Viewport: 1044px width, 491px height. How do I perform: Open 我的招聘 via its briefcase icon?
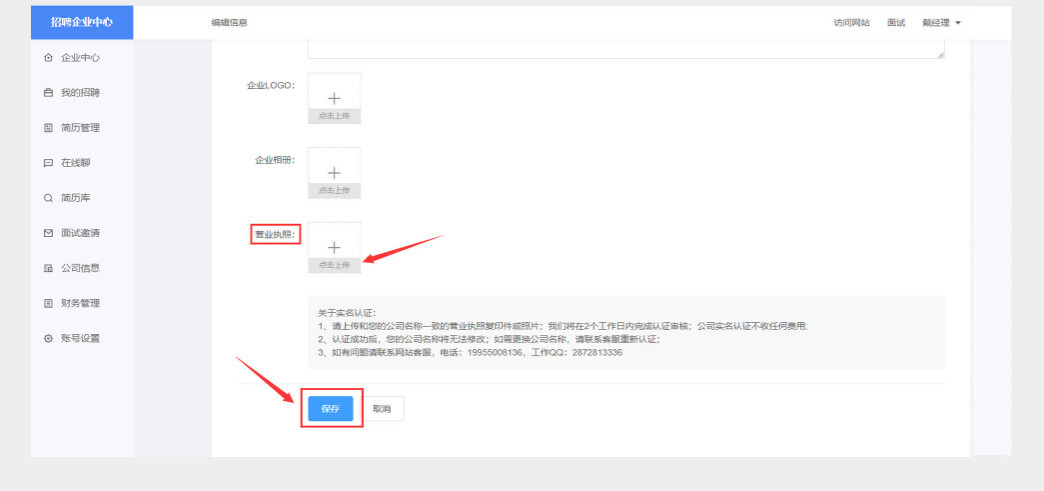[48, 93]
